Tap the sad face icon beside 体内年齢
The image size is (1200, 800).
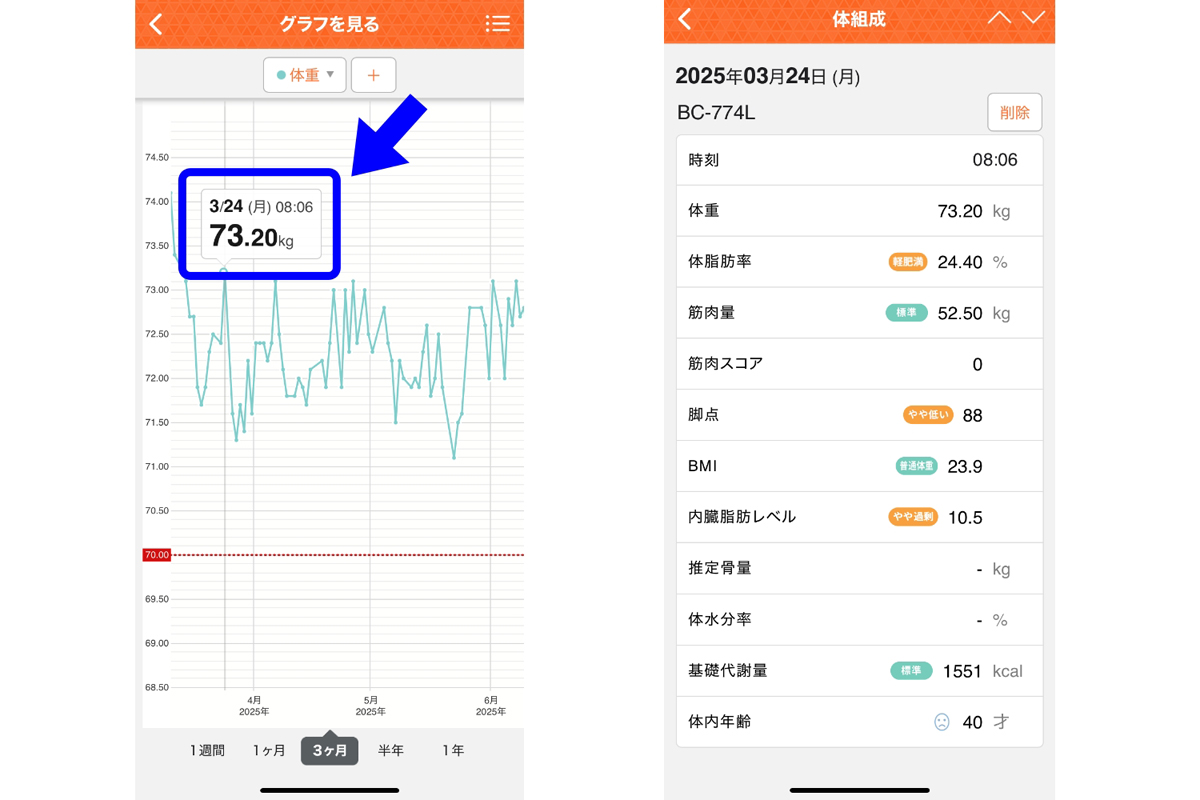click(x=941, y=722)
